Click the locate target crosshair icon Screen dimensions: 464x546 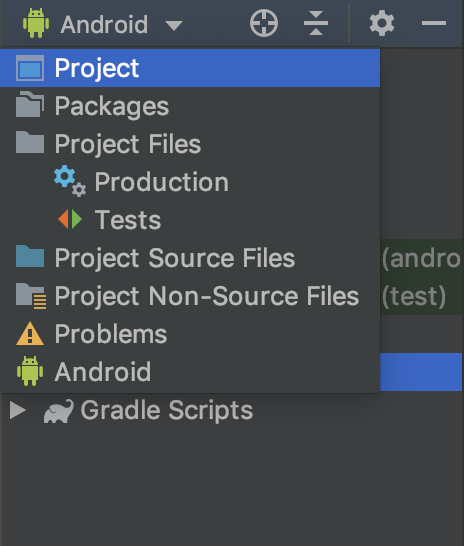pos(264,23)
